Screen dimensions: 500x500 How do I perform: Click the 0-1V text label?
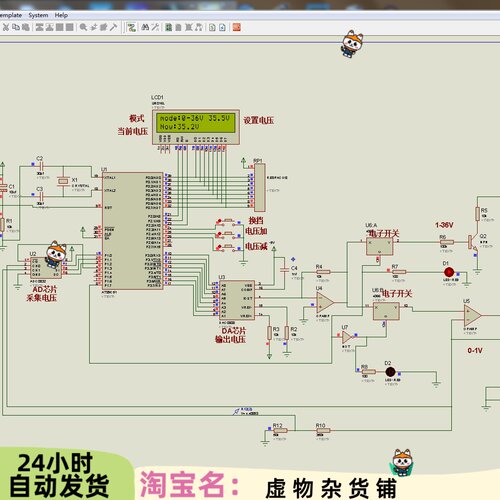pos(475,351)
